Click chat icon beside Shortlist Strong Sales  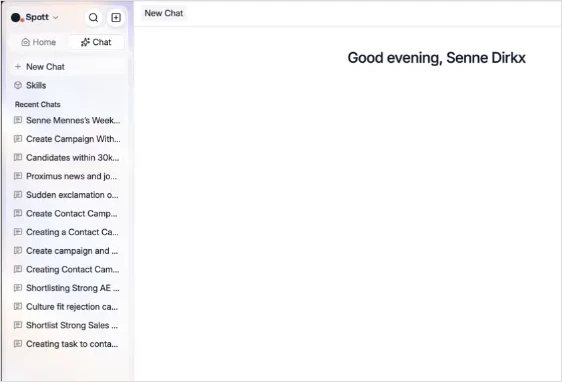[18, 325]
